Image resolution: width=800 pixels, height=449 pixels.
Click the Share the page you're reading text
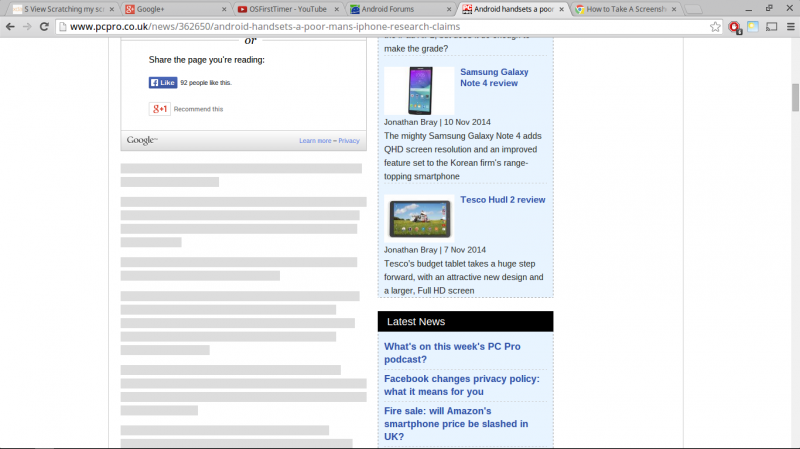tap(207, 60)
